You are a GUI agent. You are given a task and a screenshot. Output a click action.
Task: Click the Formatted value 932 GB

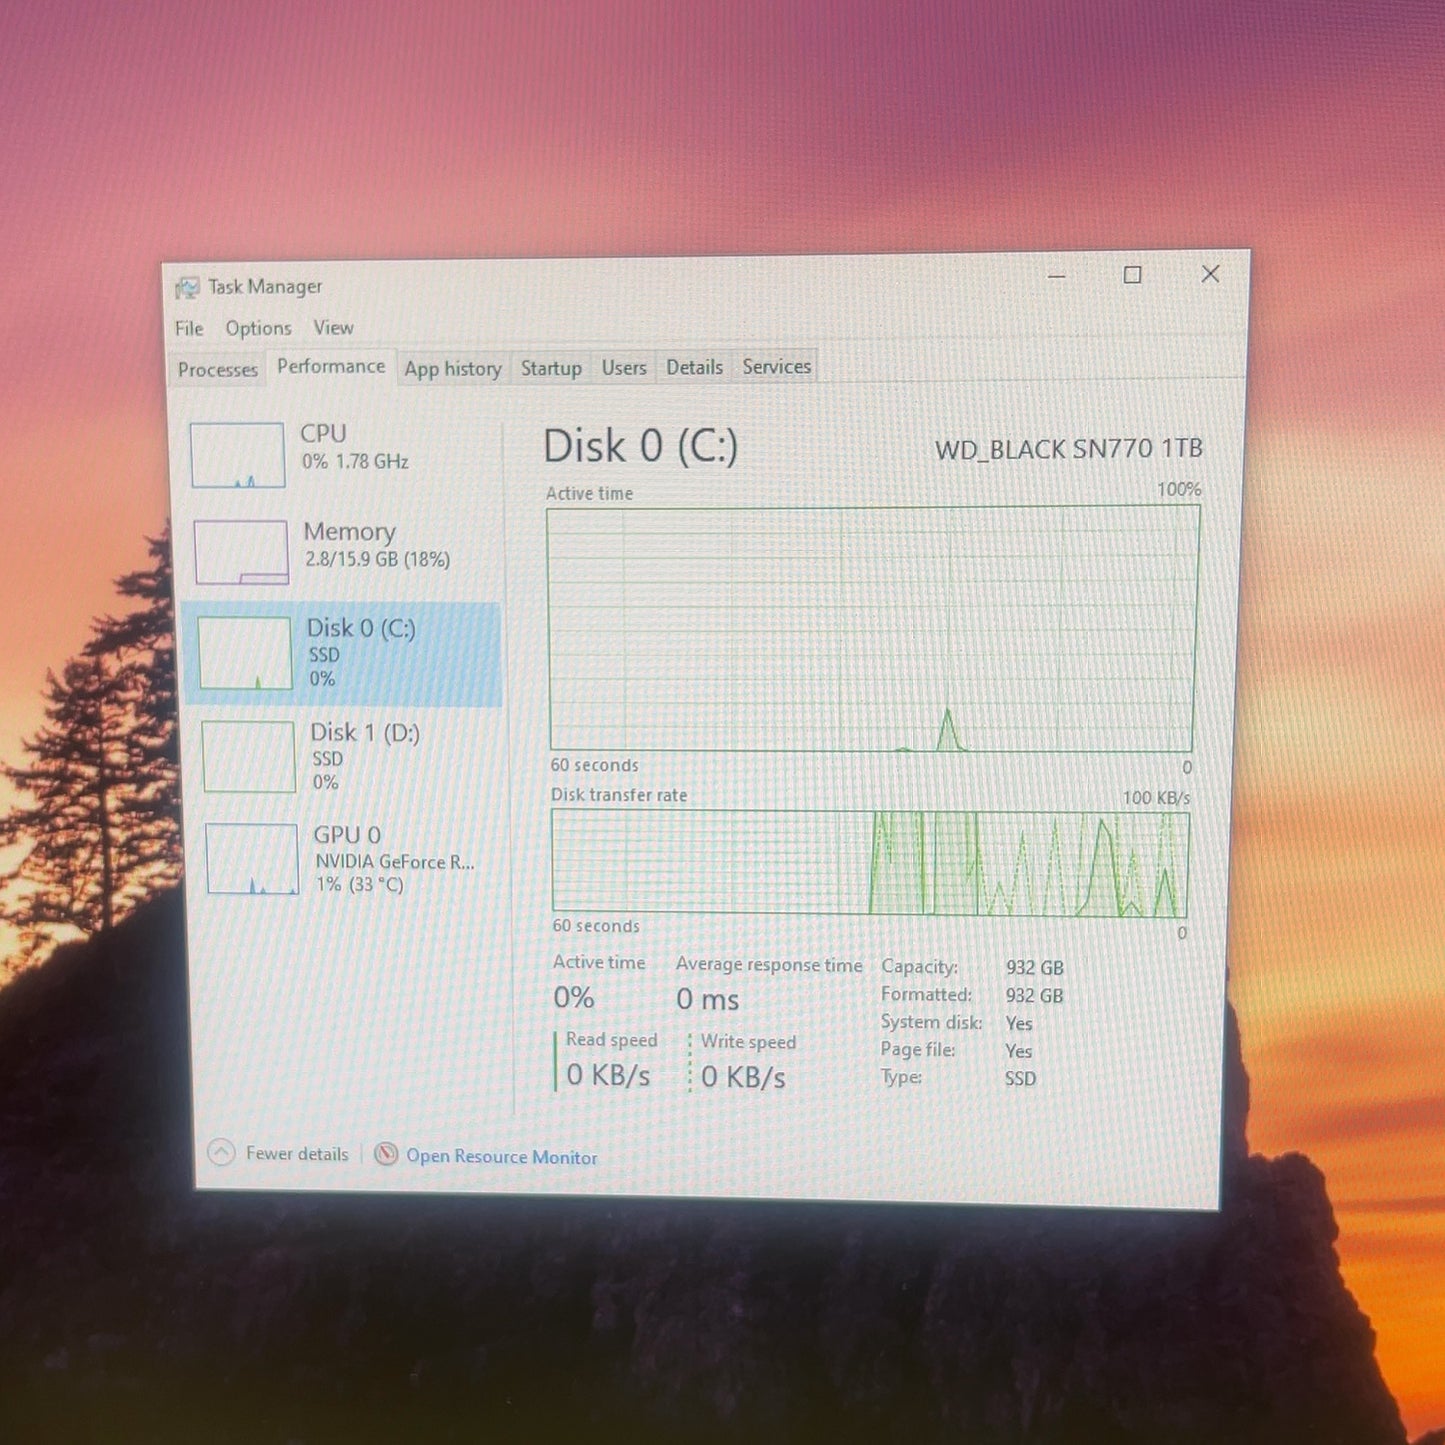pyautogui.click(x=1034, y=996)
